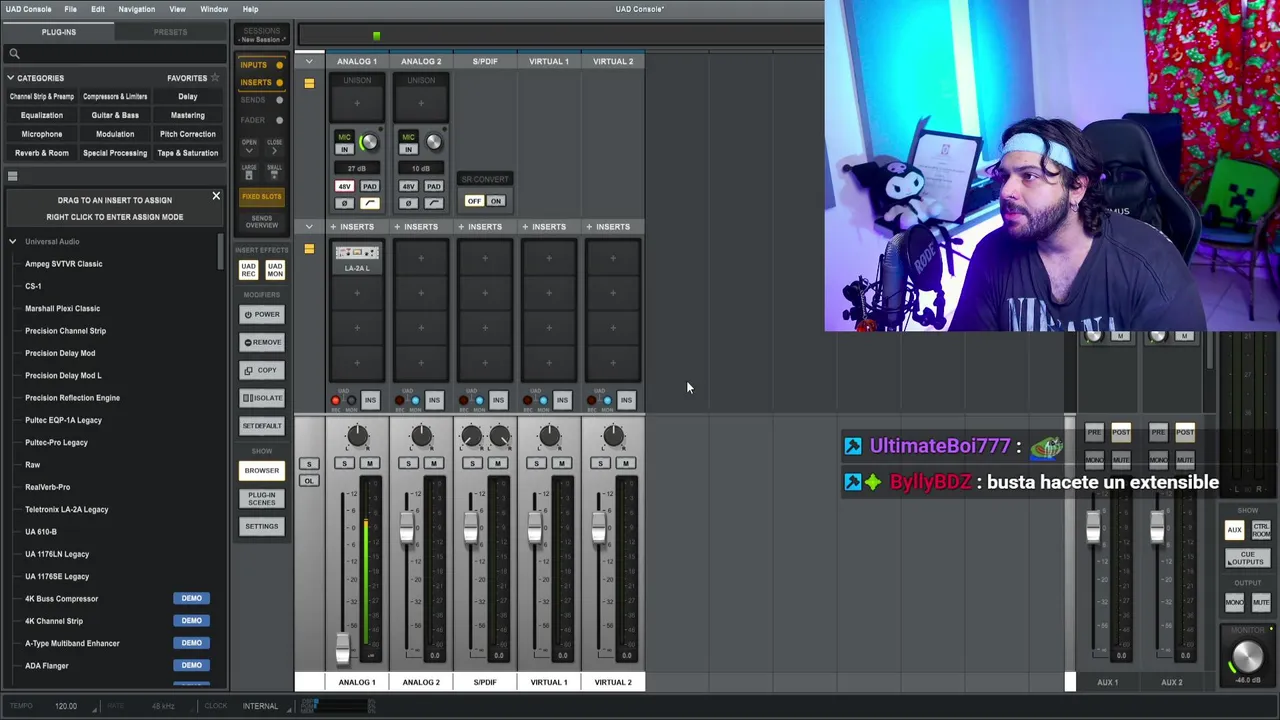Click the search magnifier icon in browser
The image size is (1280, 720).
tap(14, 54)
